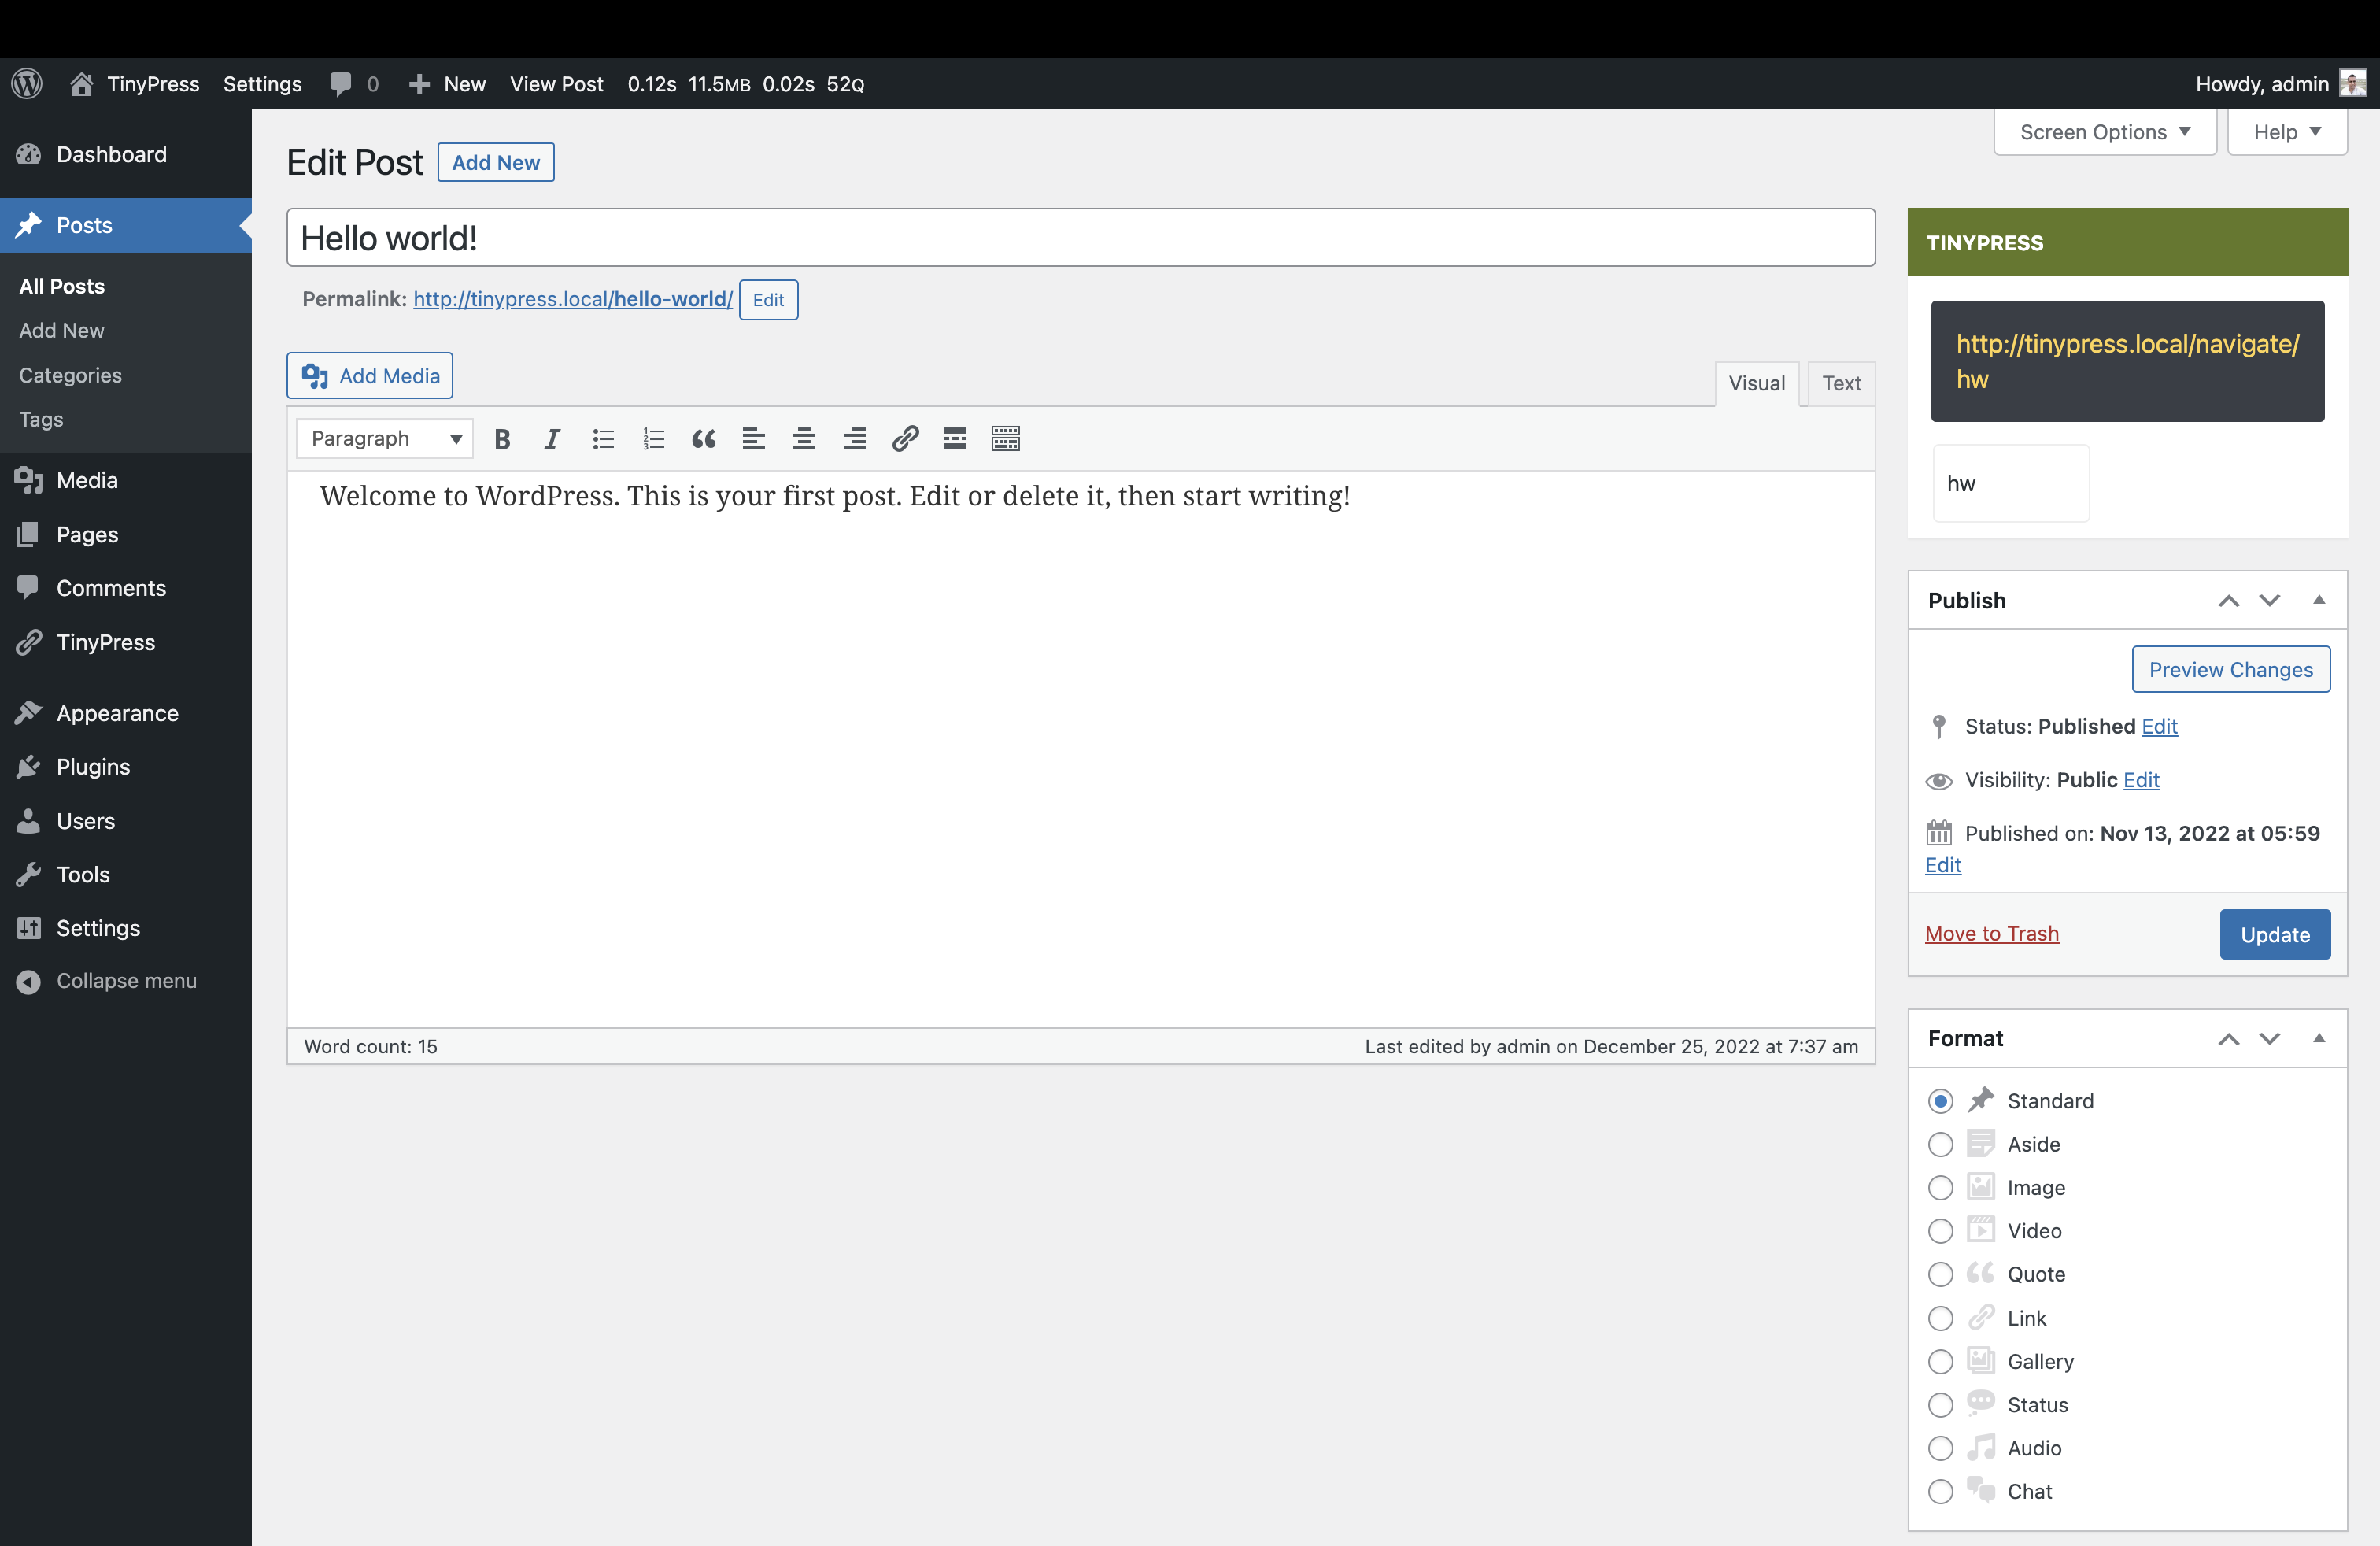Viewport: 2380px width, 1546px height.
Task: Click the insert link icon
Action: [905, 439]
